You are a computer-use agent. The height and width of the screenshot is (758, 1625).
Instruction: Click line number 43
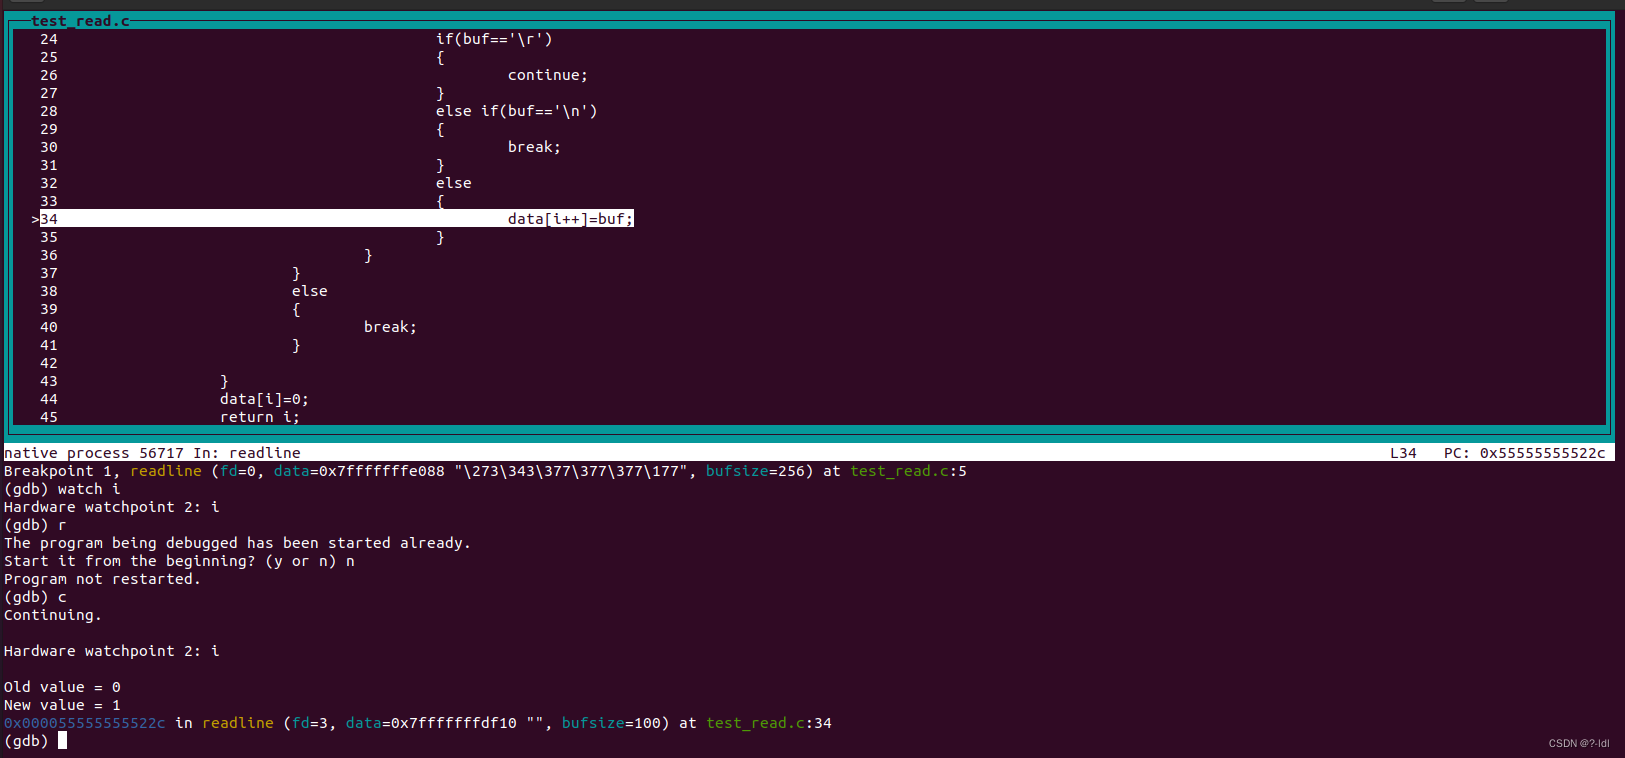pyautogui.click(x=49, y=381)
